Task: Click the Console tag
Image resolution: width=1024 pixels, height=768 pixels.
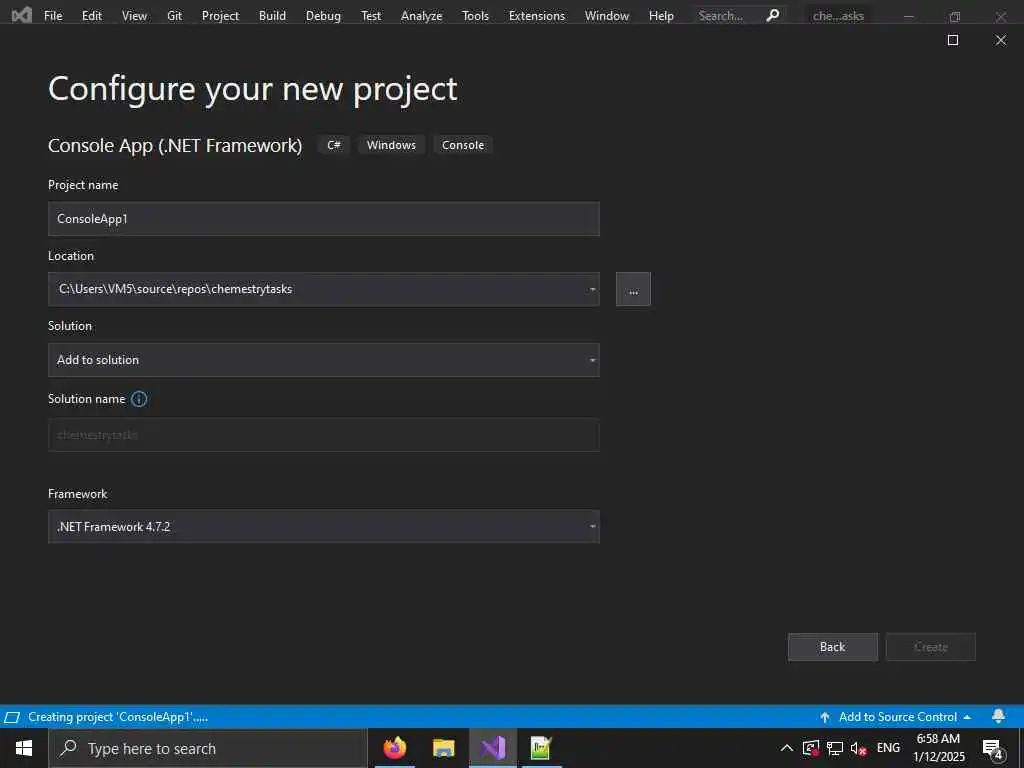Action: coord(463,145)
